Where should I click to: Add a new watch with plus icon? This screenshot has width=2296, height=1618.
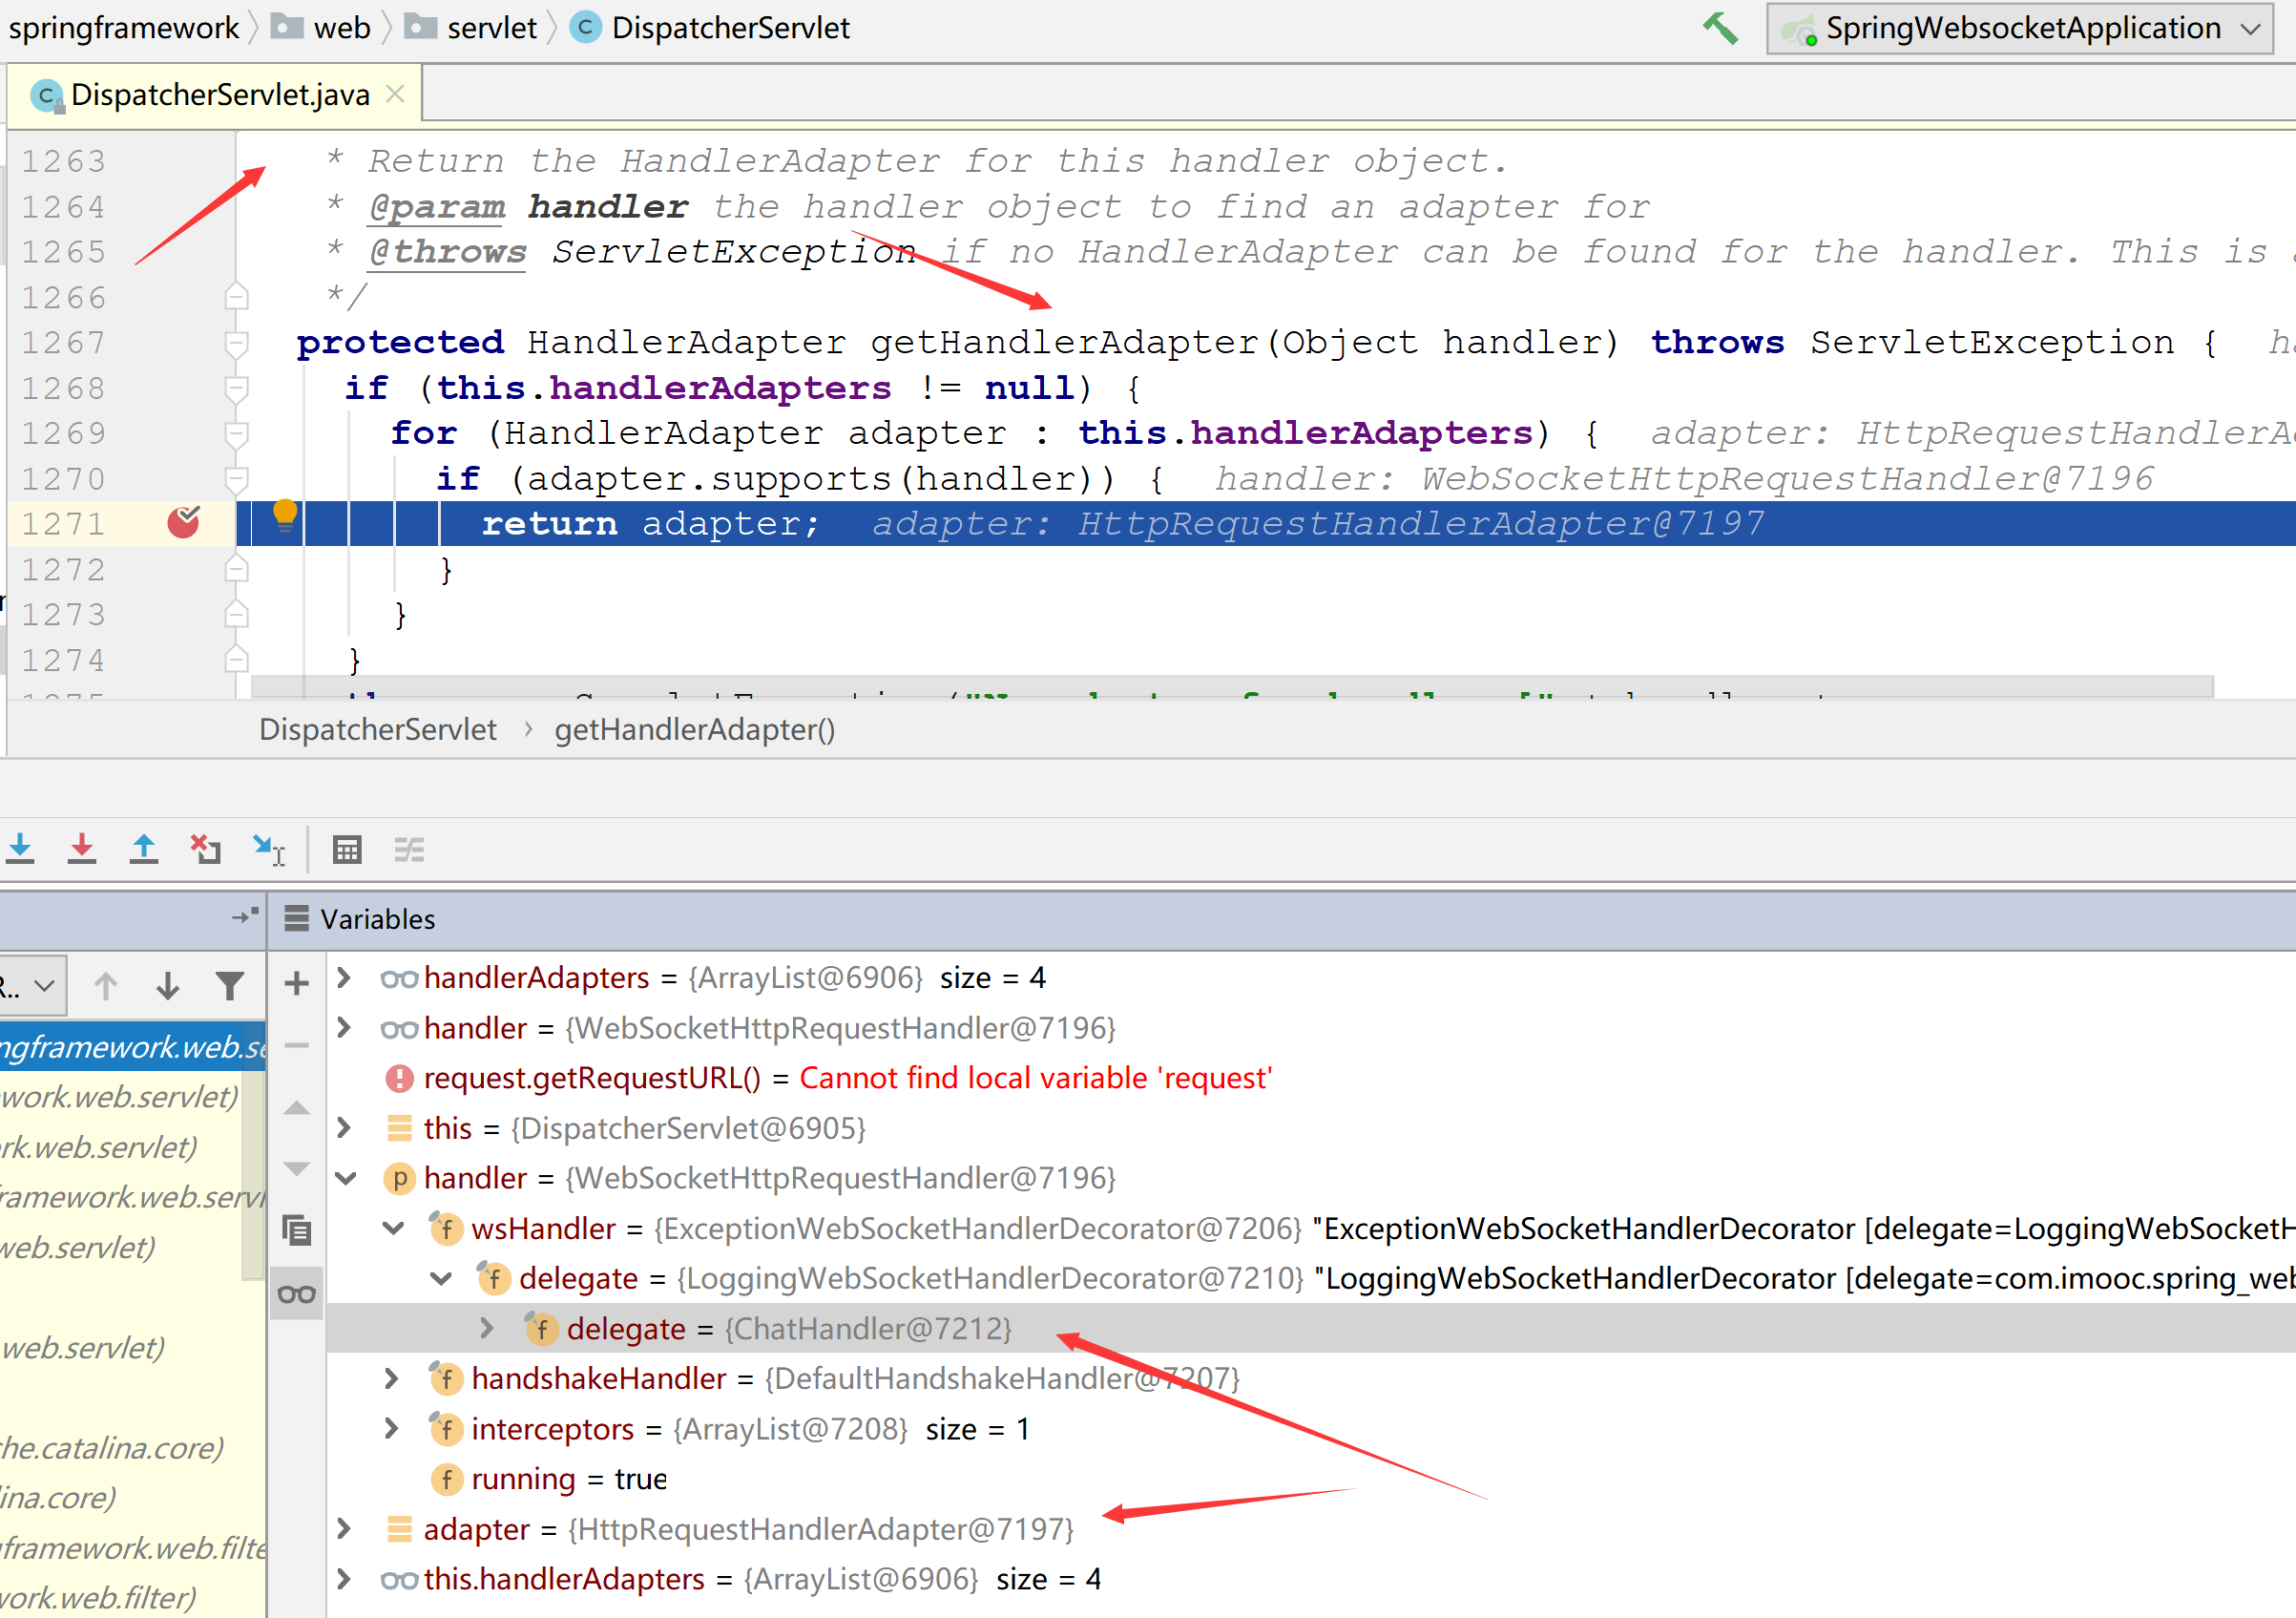point(296,983)
